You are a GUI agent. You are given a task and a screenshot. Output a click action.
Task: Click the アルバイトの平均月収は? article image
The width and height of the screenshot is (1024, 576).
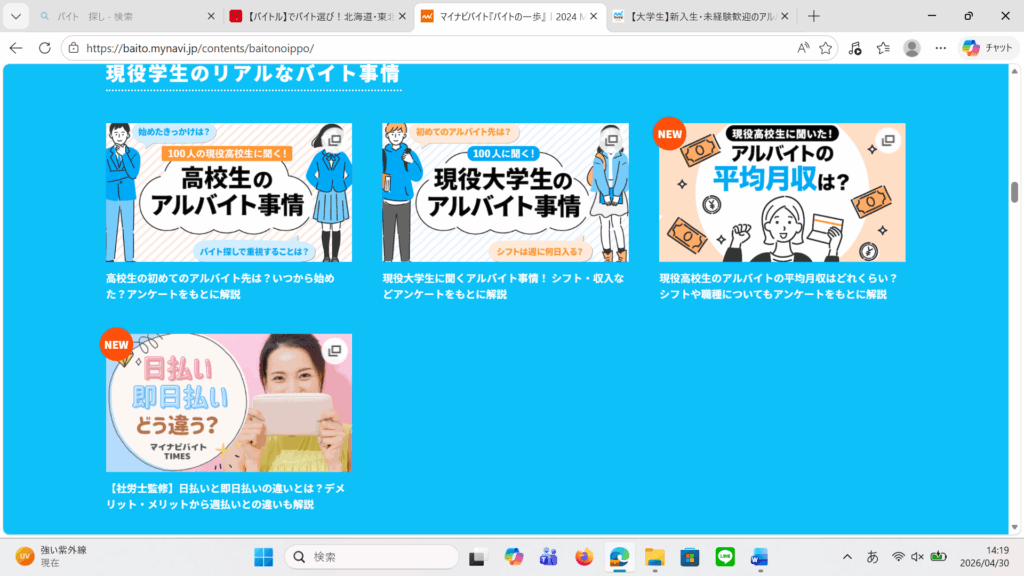click(x=781, y=192)
